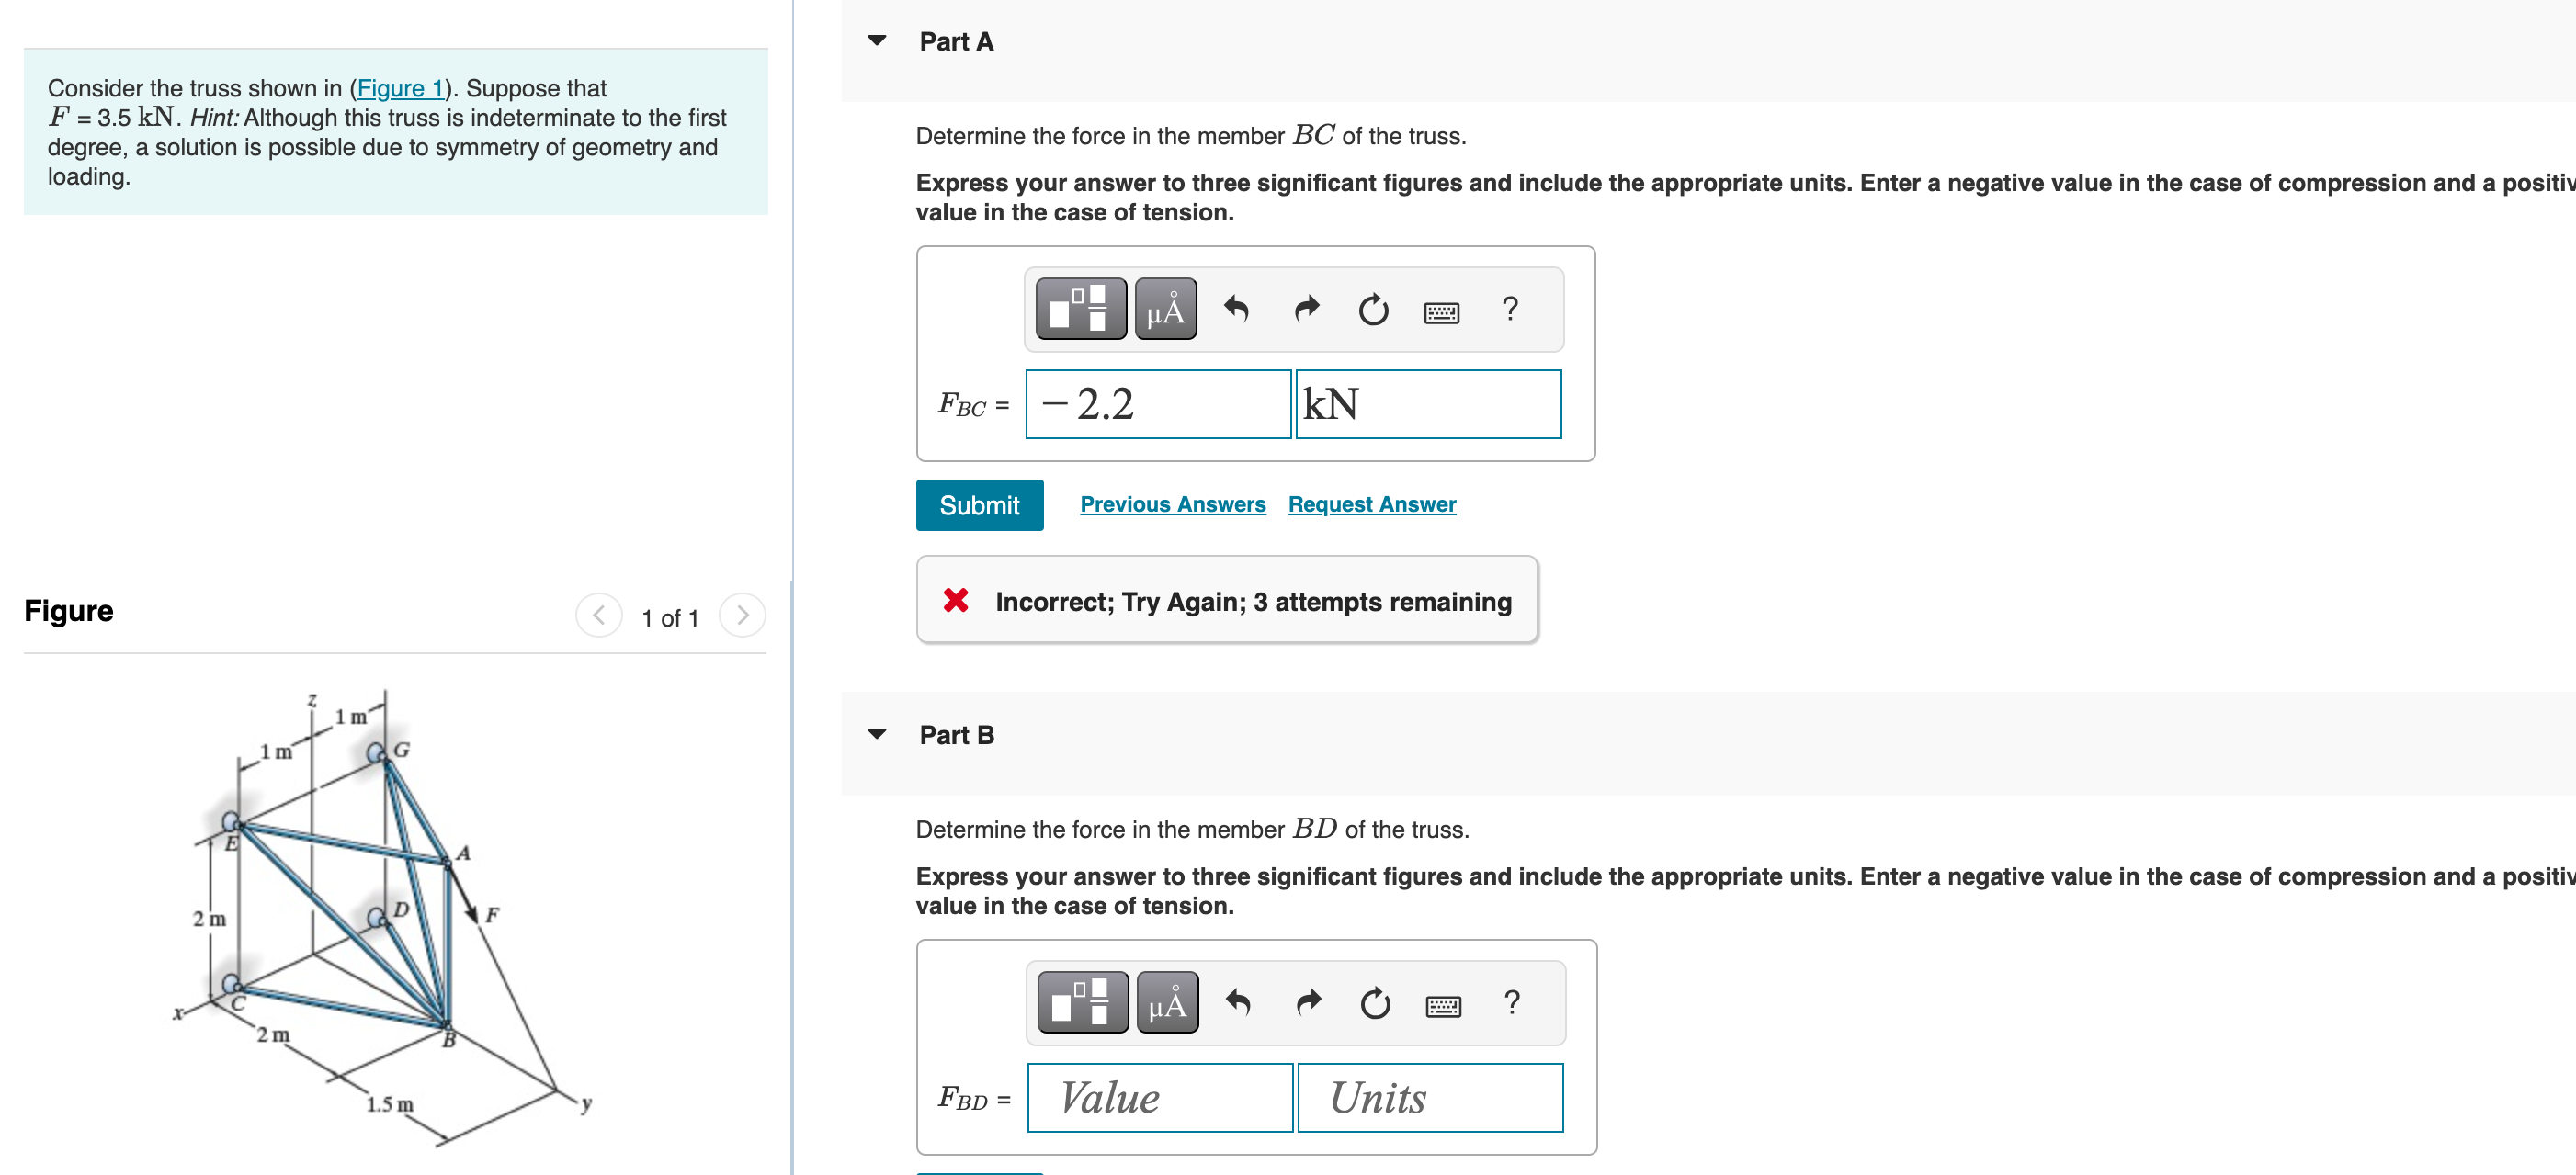Image resolution: width=2576 pixels, height=1175 pixels.
Task: Go to next figure arrow
Action: click(742, 615)
